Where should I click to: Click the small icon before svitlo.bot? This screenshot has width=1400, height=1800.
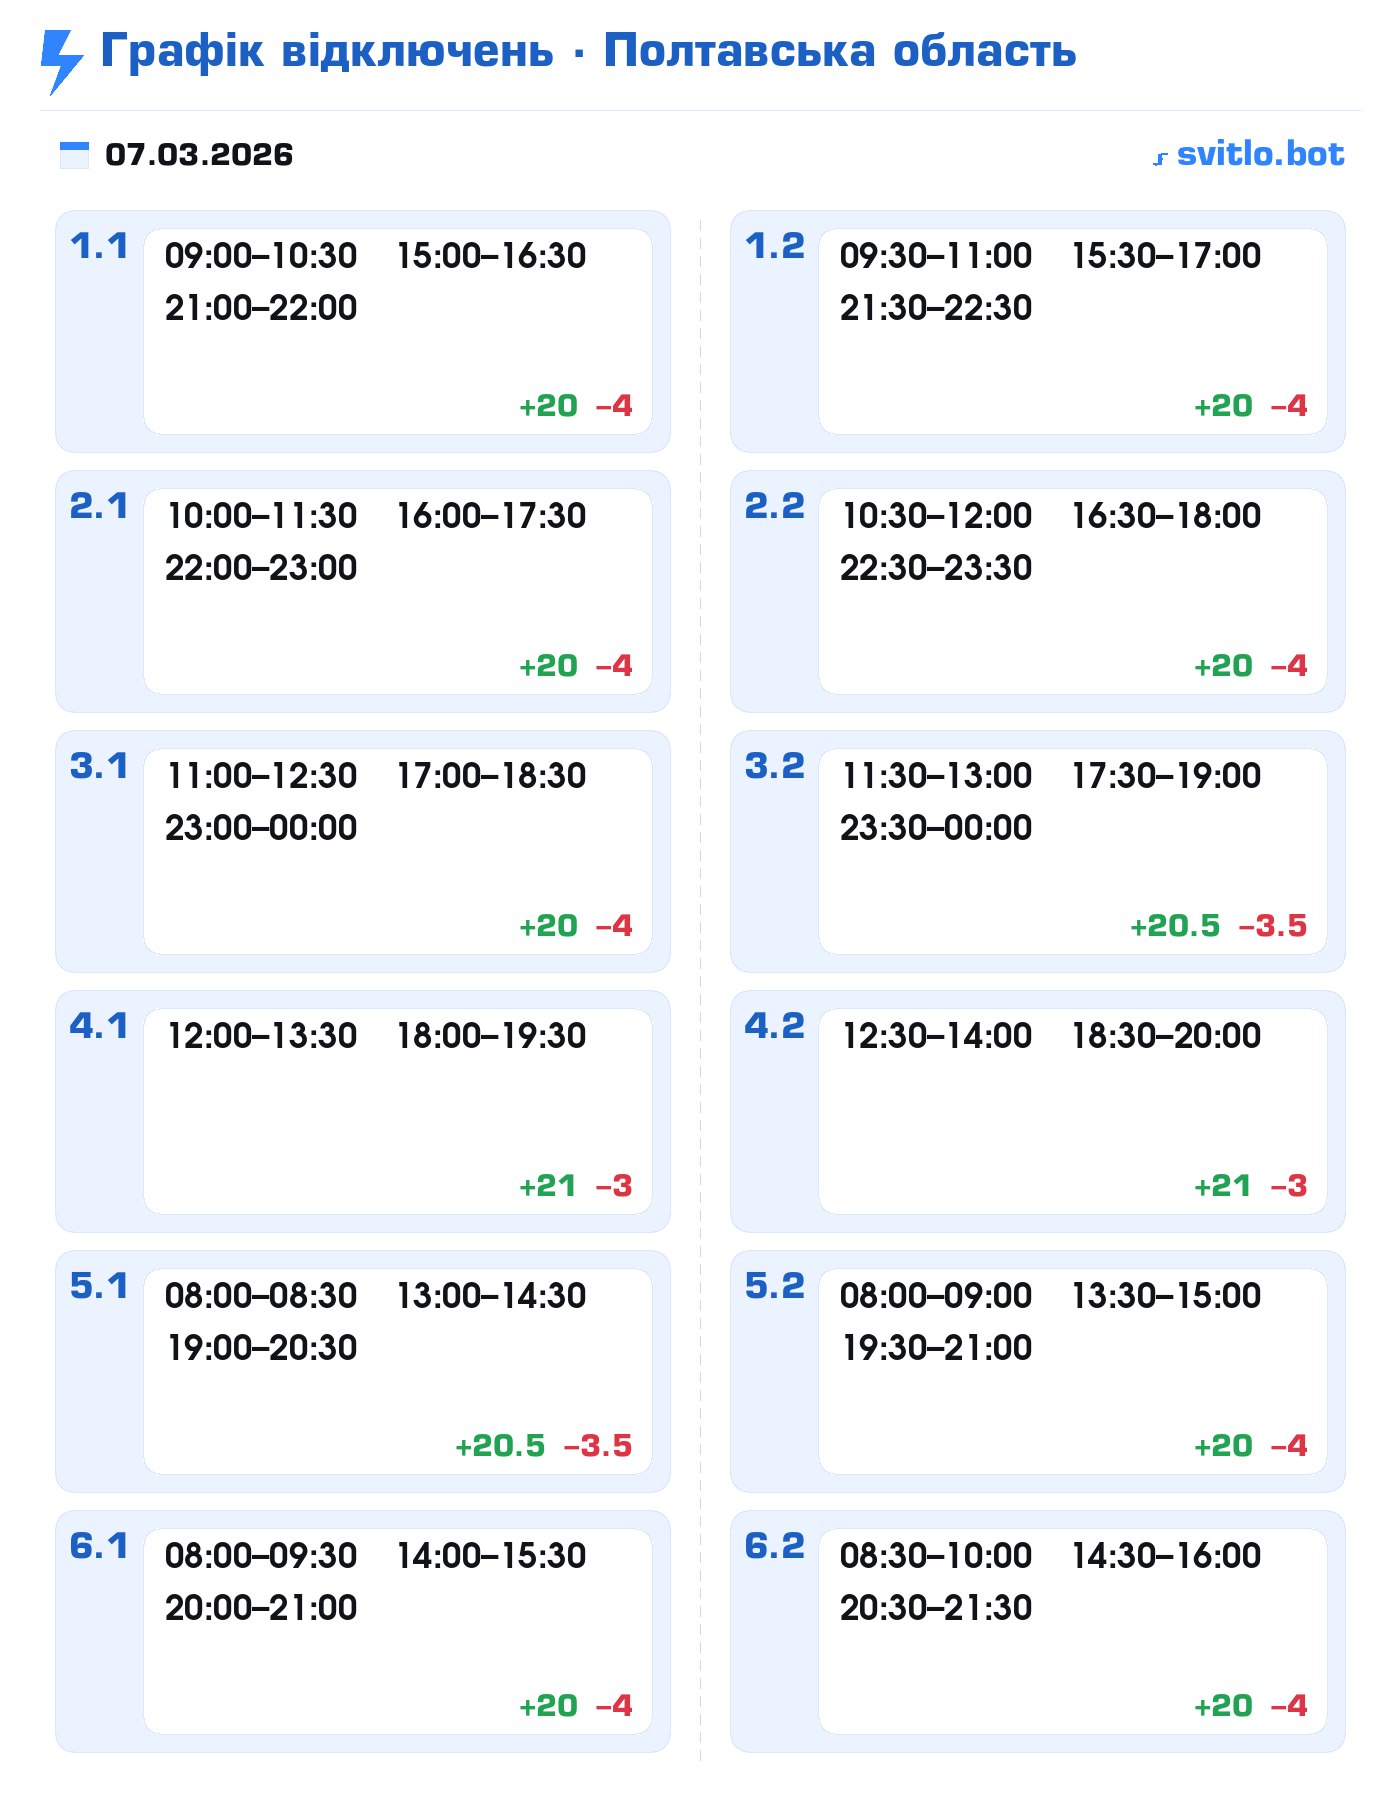(1160, 158)
